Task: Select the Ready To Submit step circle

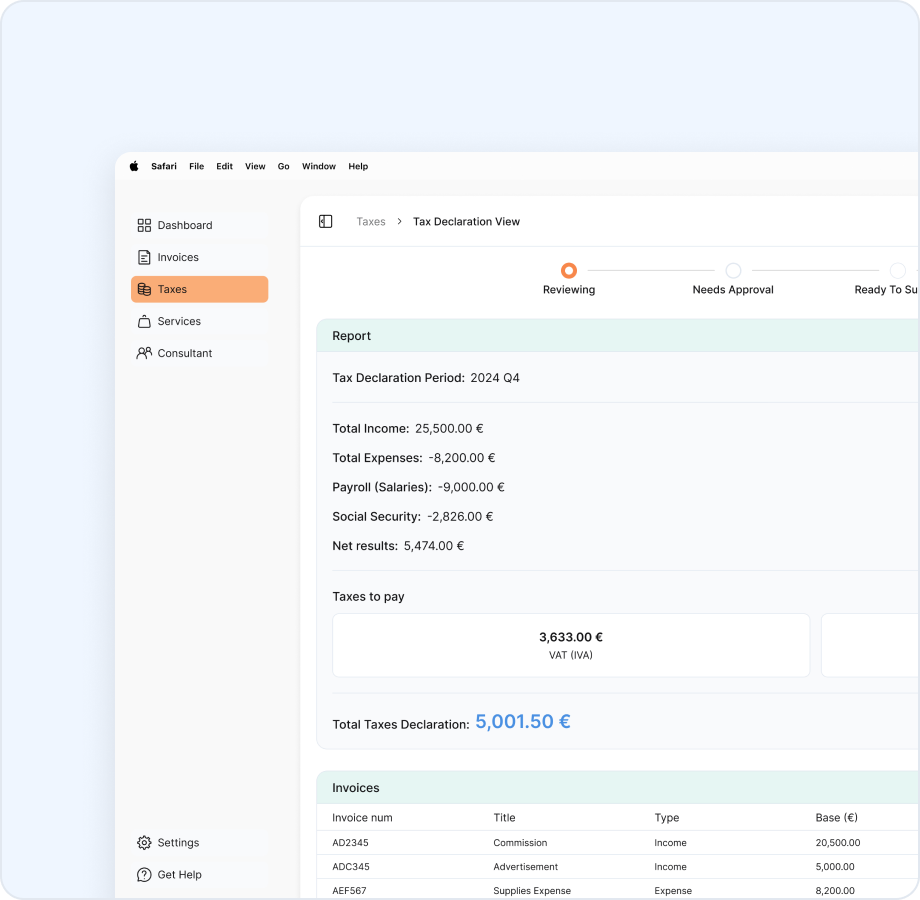Action: tap(897, 271)
